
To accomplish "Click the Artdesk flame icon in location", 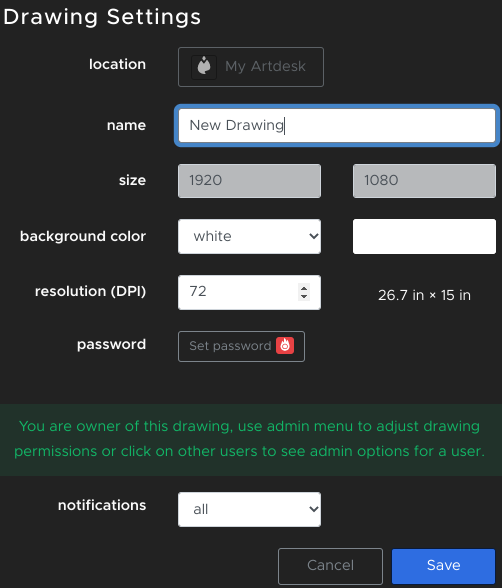I will [x=204, y=67].
